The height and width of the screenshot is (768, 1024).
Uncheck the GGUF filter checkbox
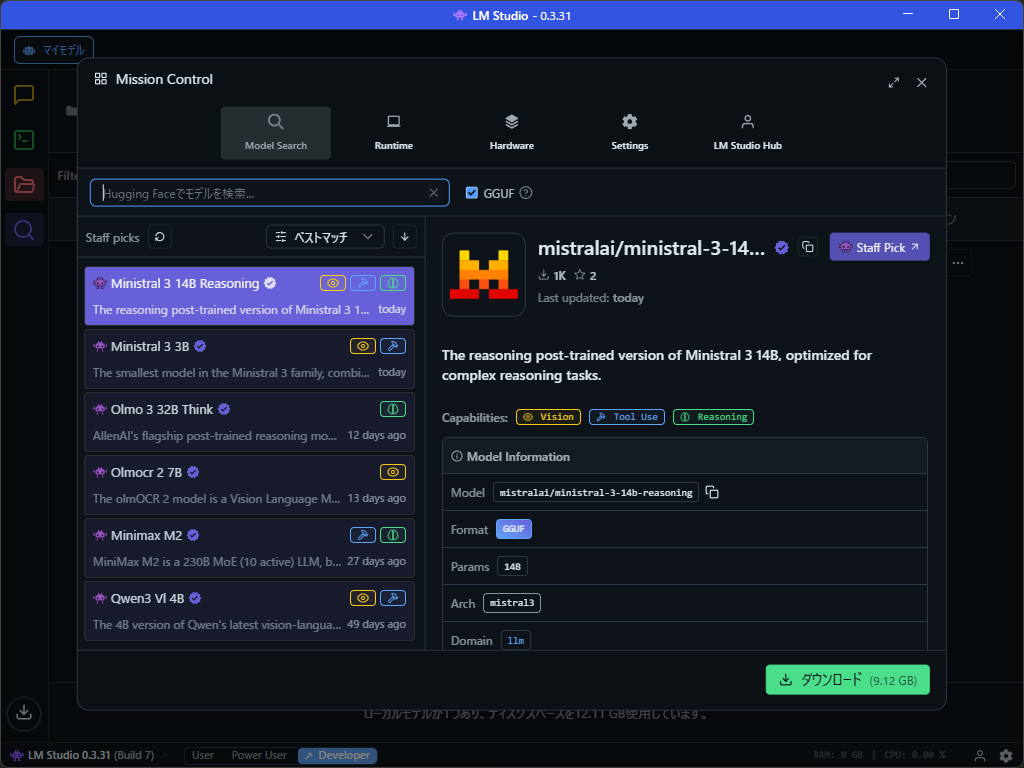point(472,193)
